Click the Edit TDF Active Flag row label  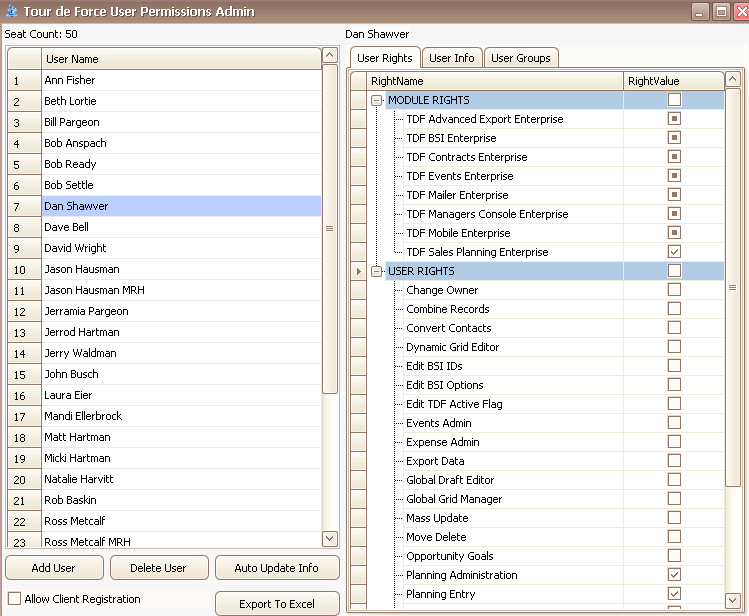click(454, 404)
